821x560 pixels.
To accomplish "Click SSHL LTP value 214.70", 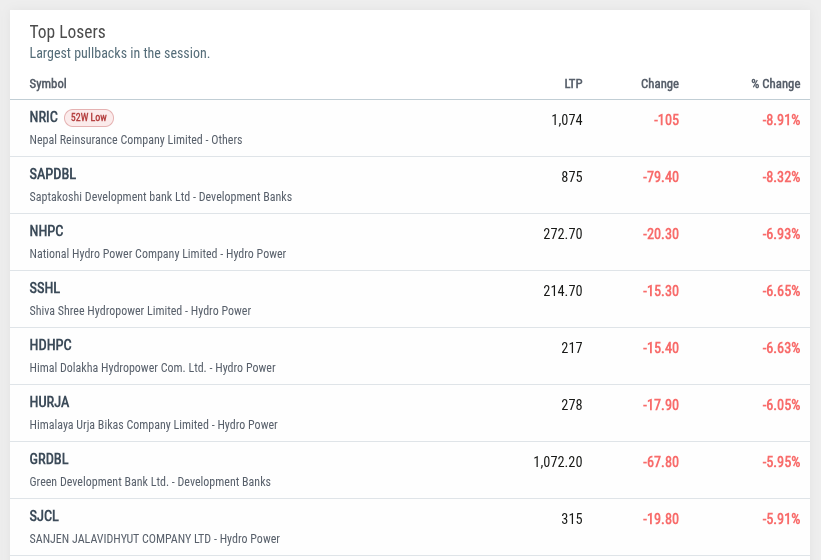I will tap(562, 291).
